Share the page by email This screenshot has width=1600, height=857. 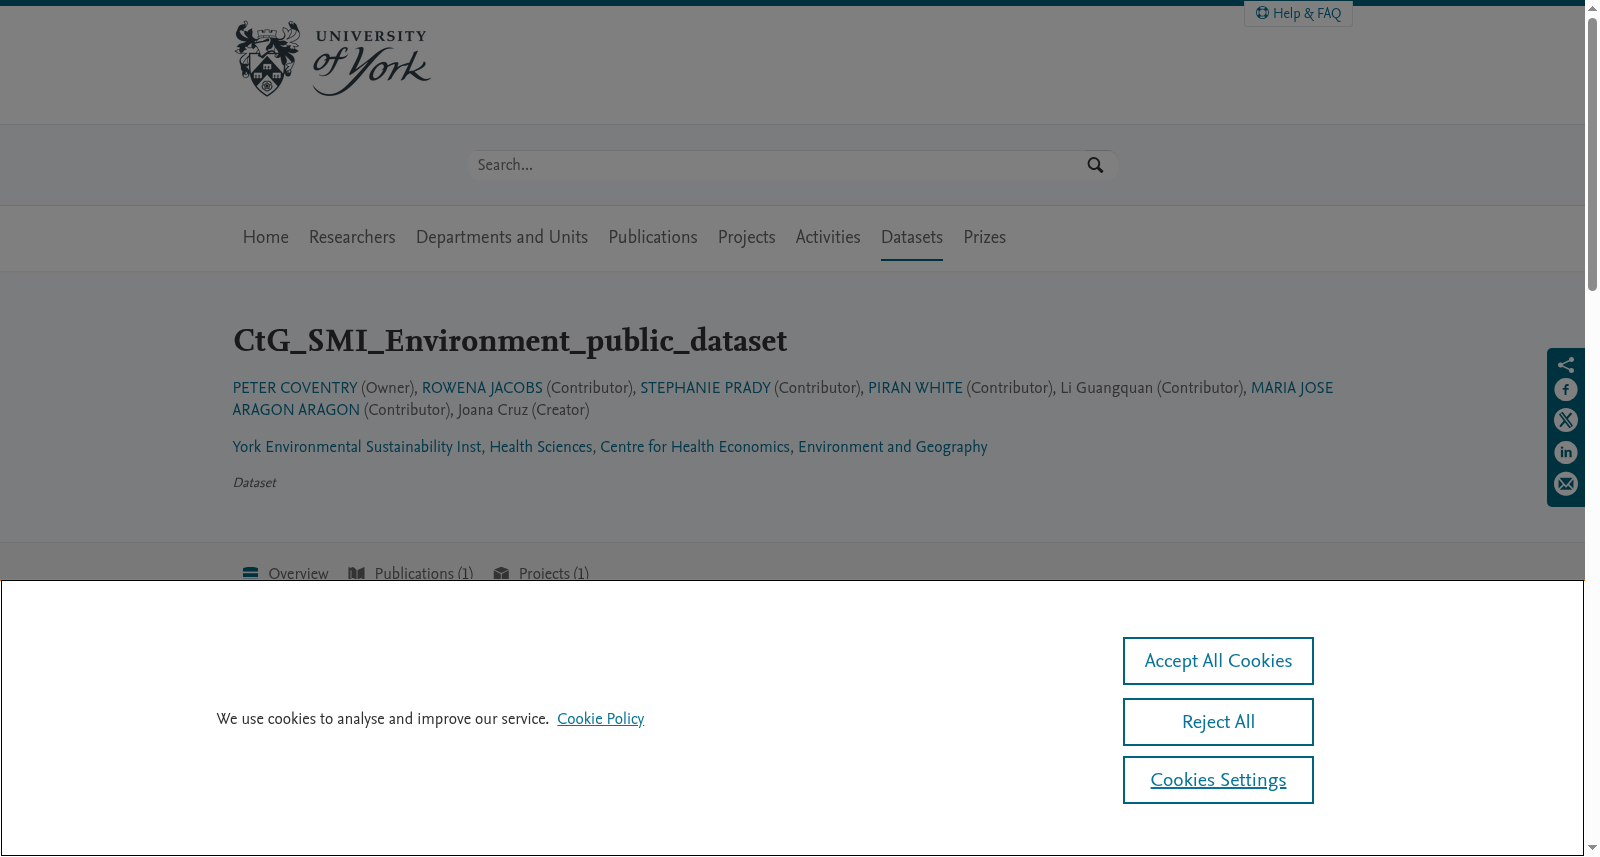click(1566, 484)
